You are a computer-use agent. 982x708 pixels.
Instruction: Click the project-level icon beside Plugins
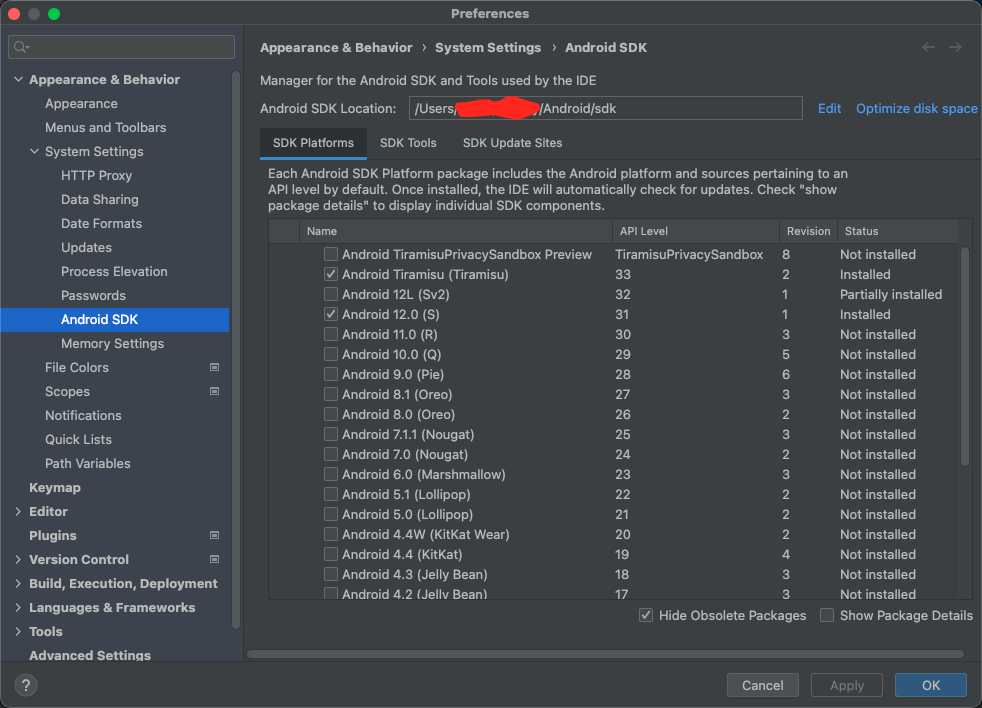[x=214, y=535]
